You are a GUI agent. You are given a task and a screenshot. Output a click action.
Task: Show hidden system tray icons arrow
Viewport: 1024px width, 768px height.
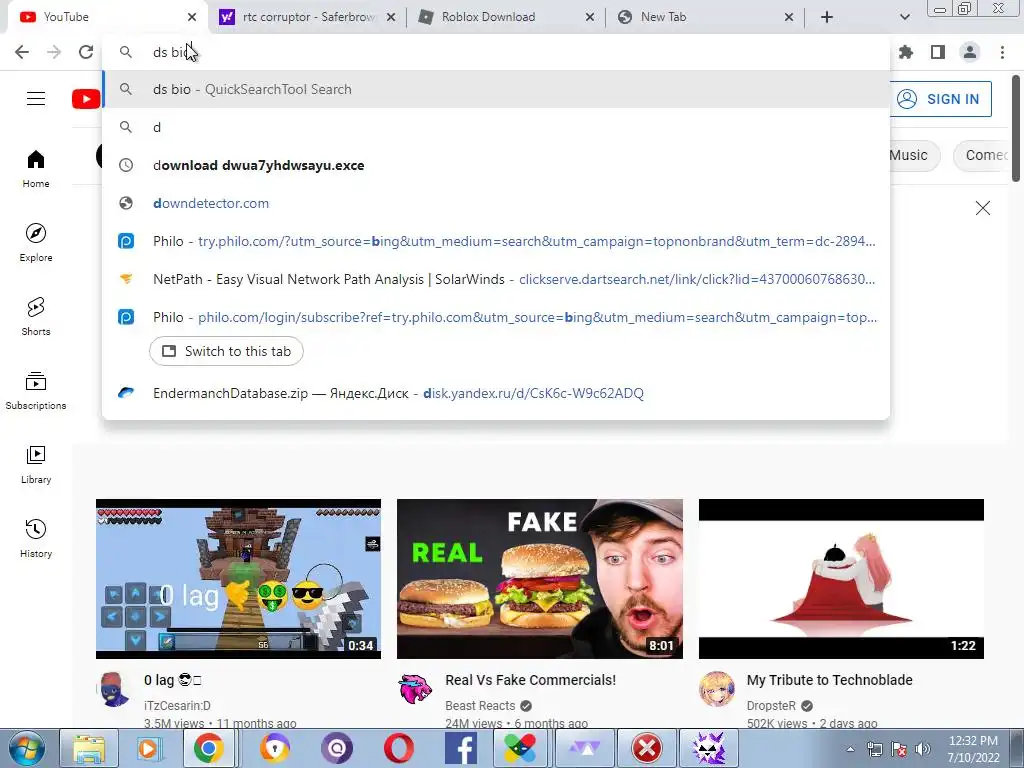pos(850,749)
